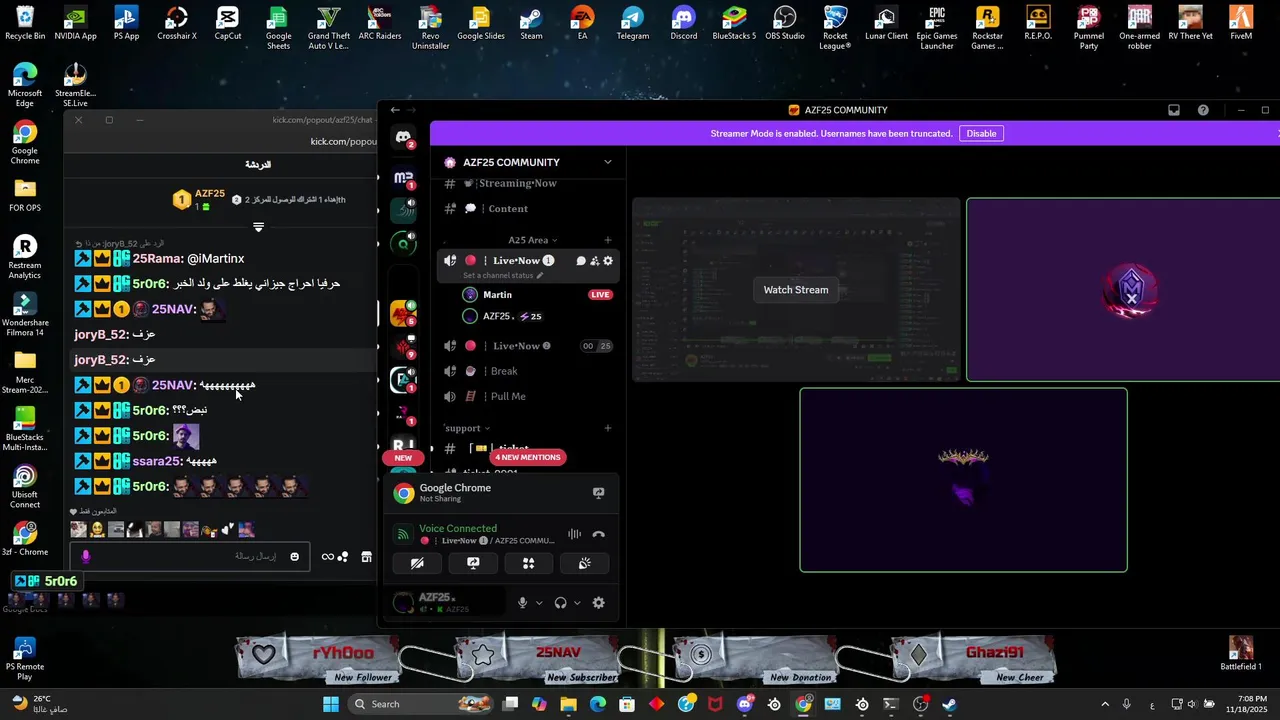Expand AZF25 COMMUNITY server dropdown

607,162
